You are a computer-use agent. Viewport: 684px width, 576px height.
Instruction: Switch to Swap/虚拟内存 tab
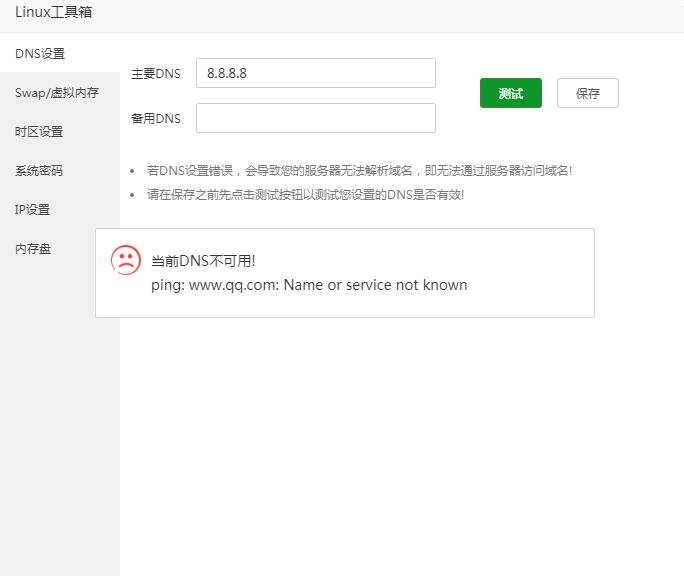[x=57, y=93]
